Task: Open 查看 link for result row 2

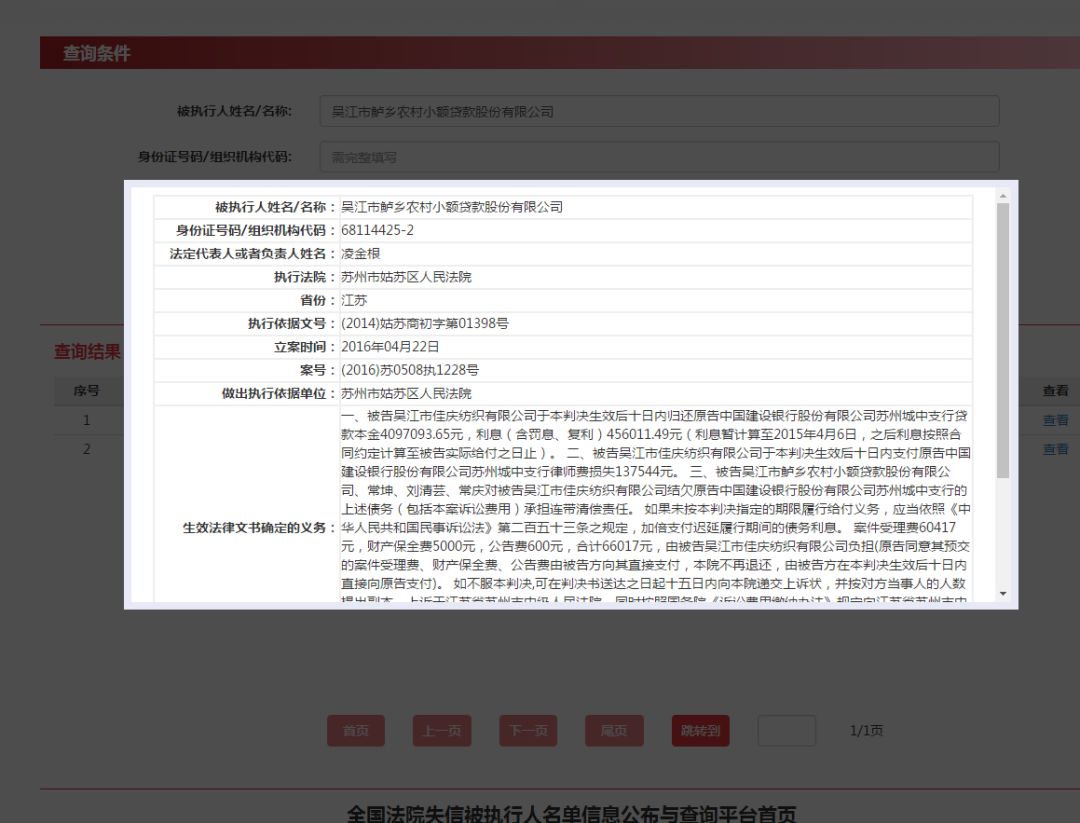Action: click(x=1055, y=449)
